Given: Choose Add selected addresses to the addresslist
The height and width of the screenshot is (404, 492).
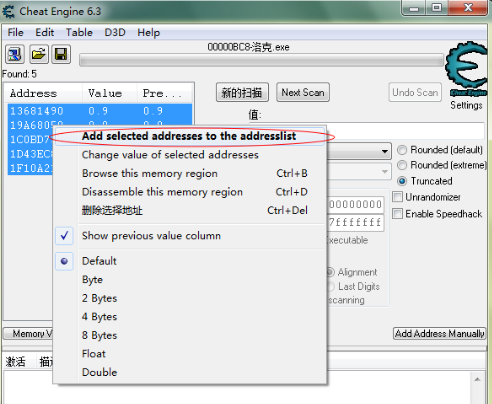Looking at the screenshot, I should point(189,136).
